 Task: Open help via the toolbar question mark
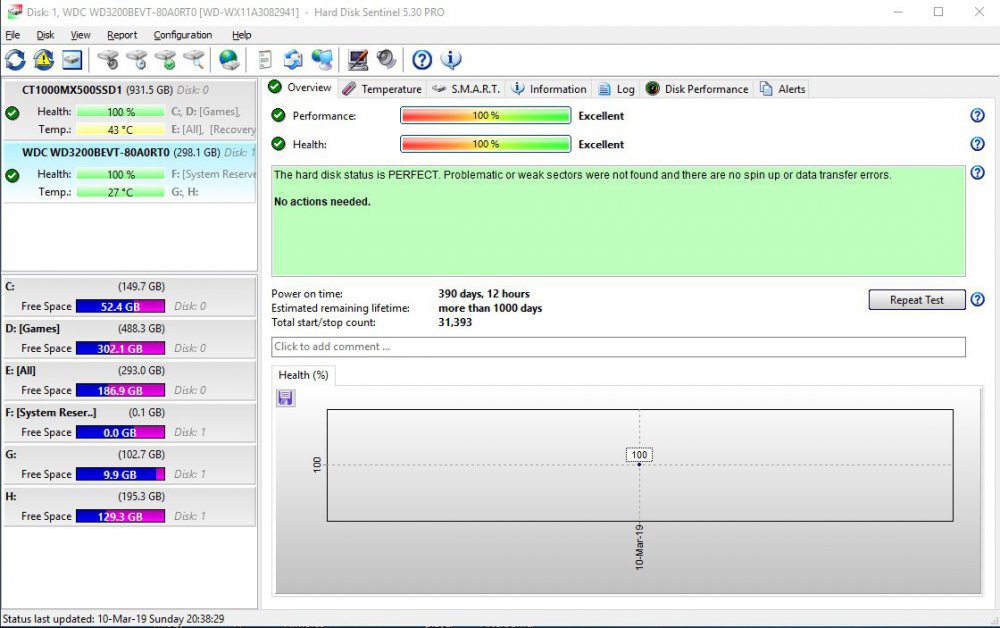pyautogui.click(x=422, y=60)
